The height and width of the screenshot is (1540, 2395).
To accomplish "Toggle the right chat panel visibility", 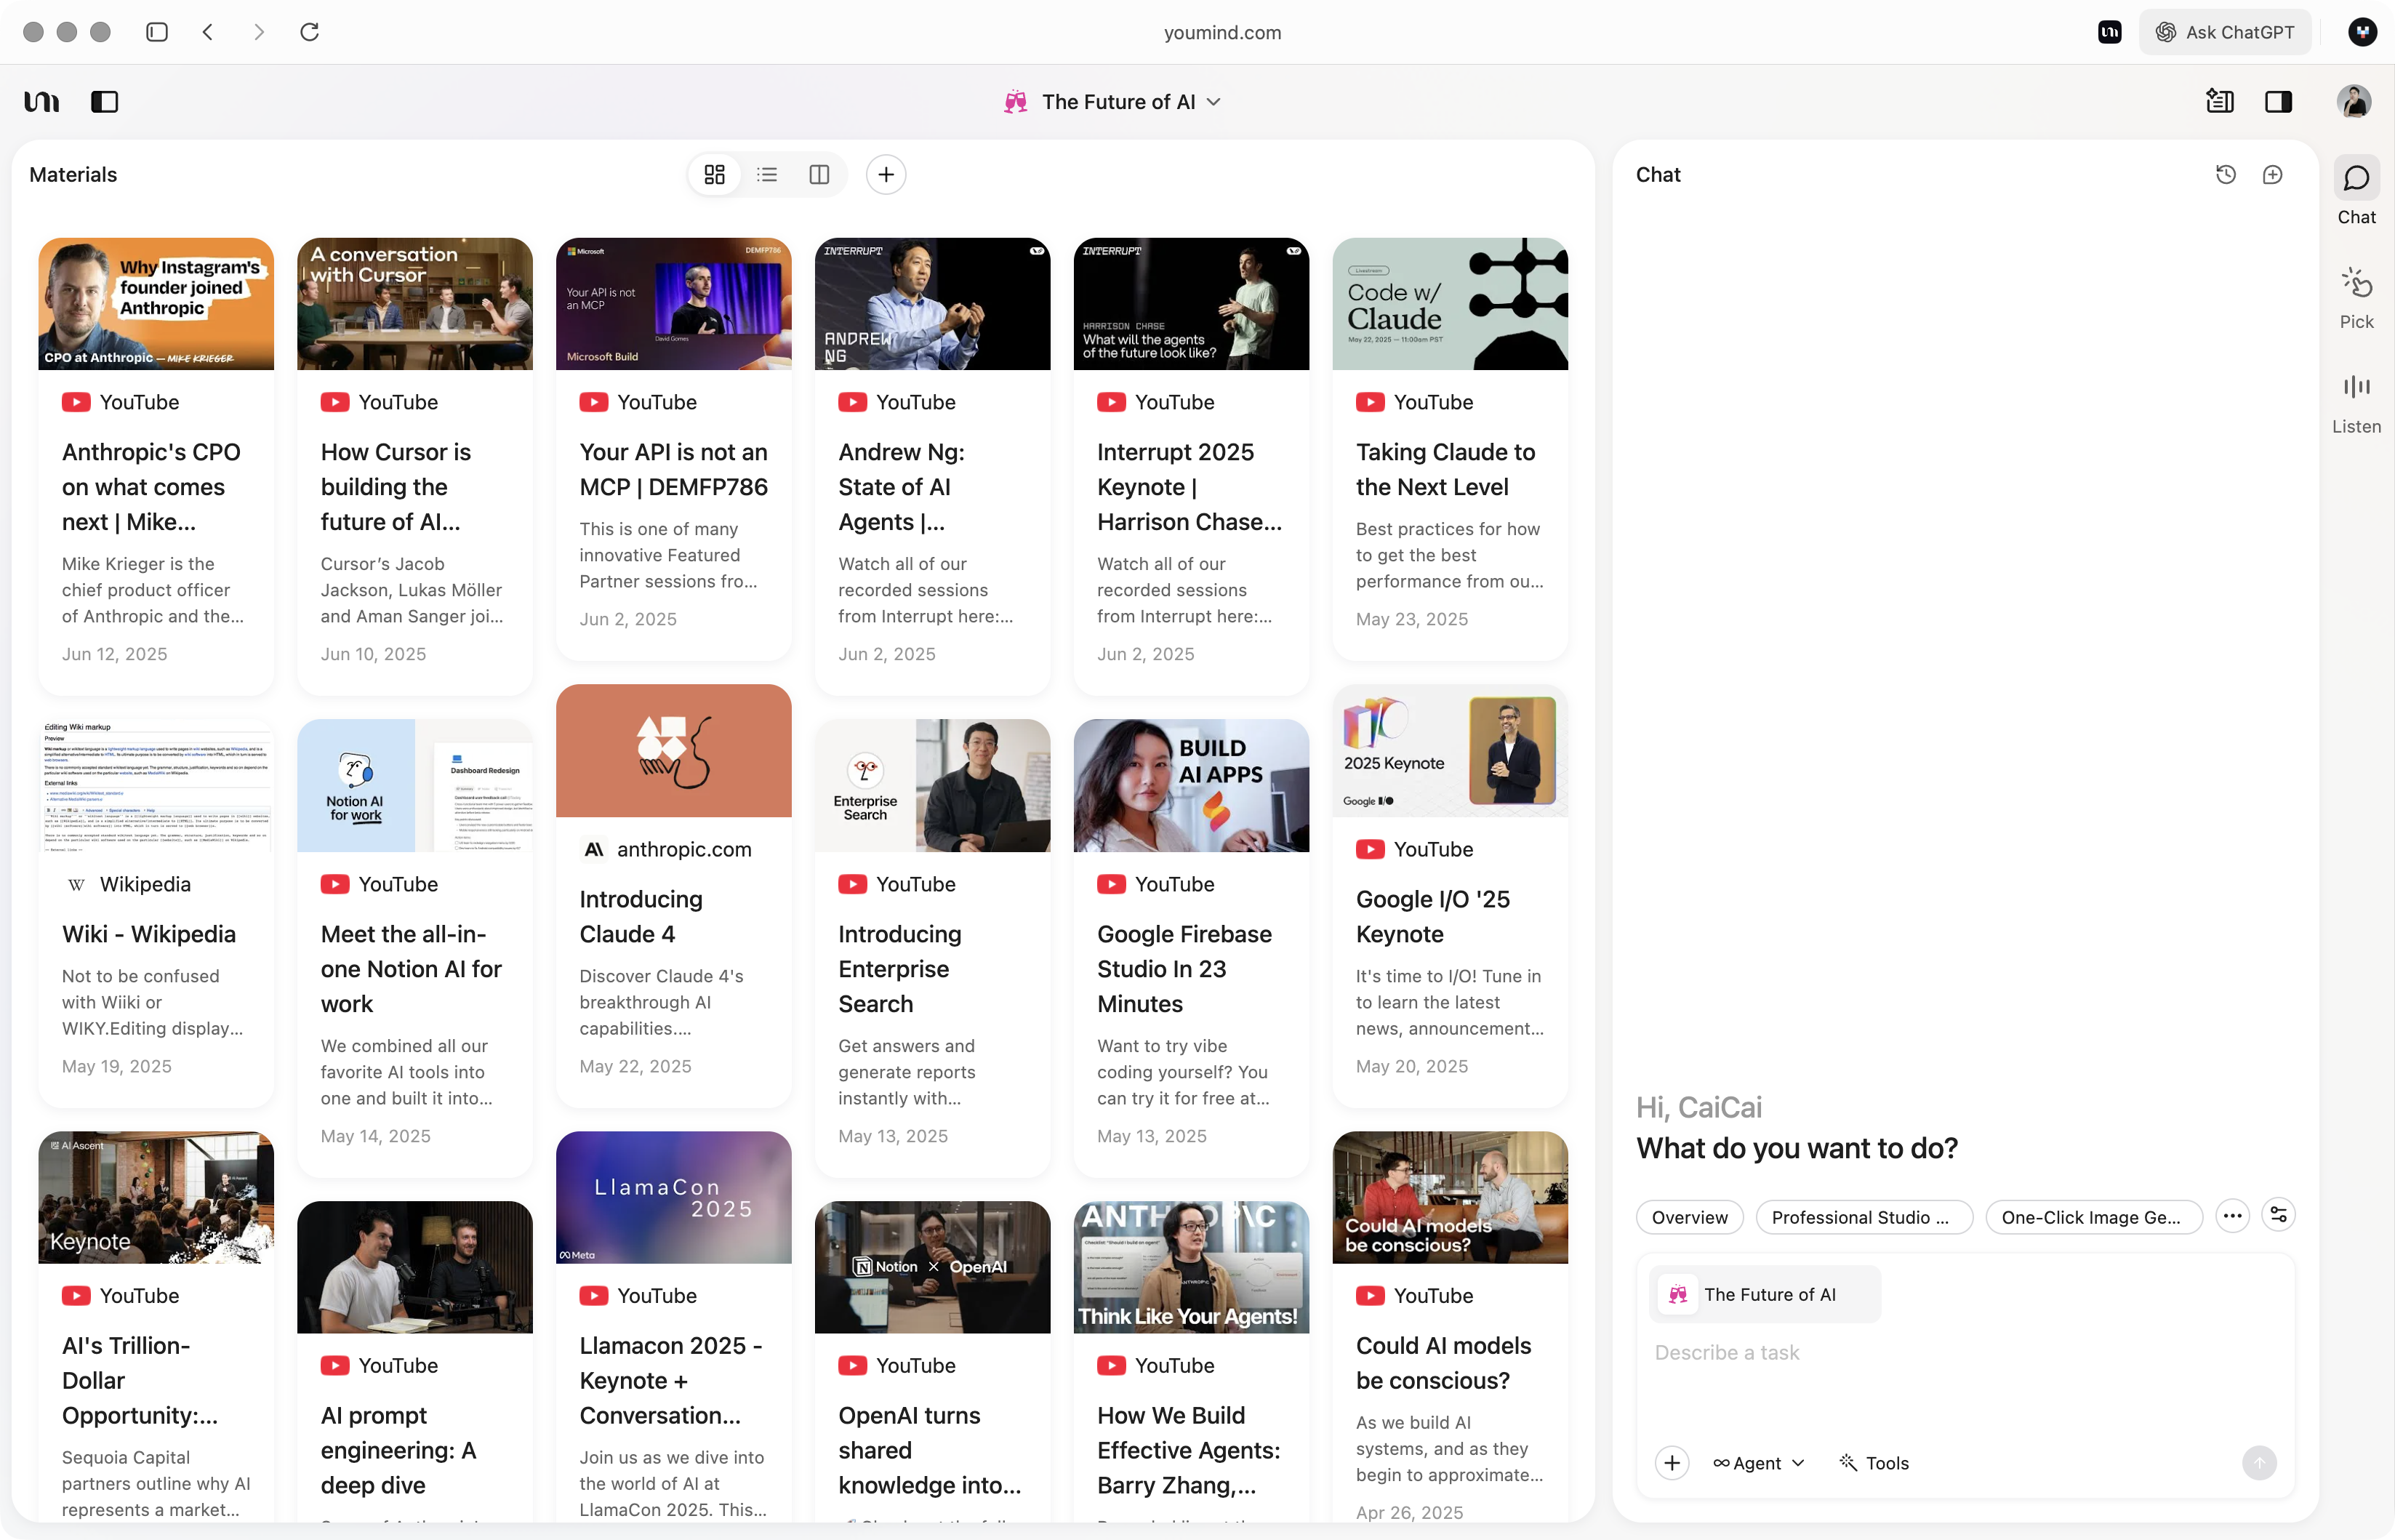I will [2278, 102].
